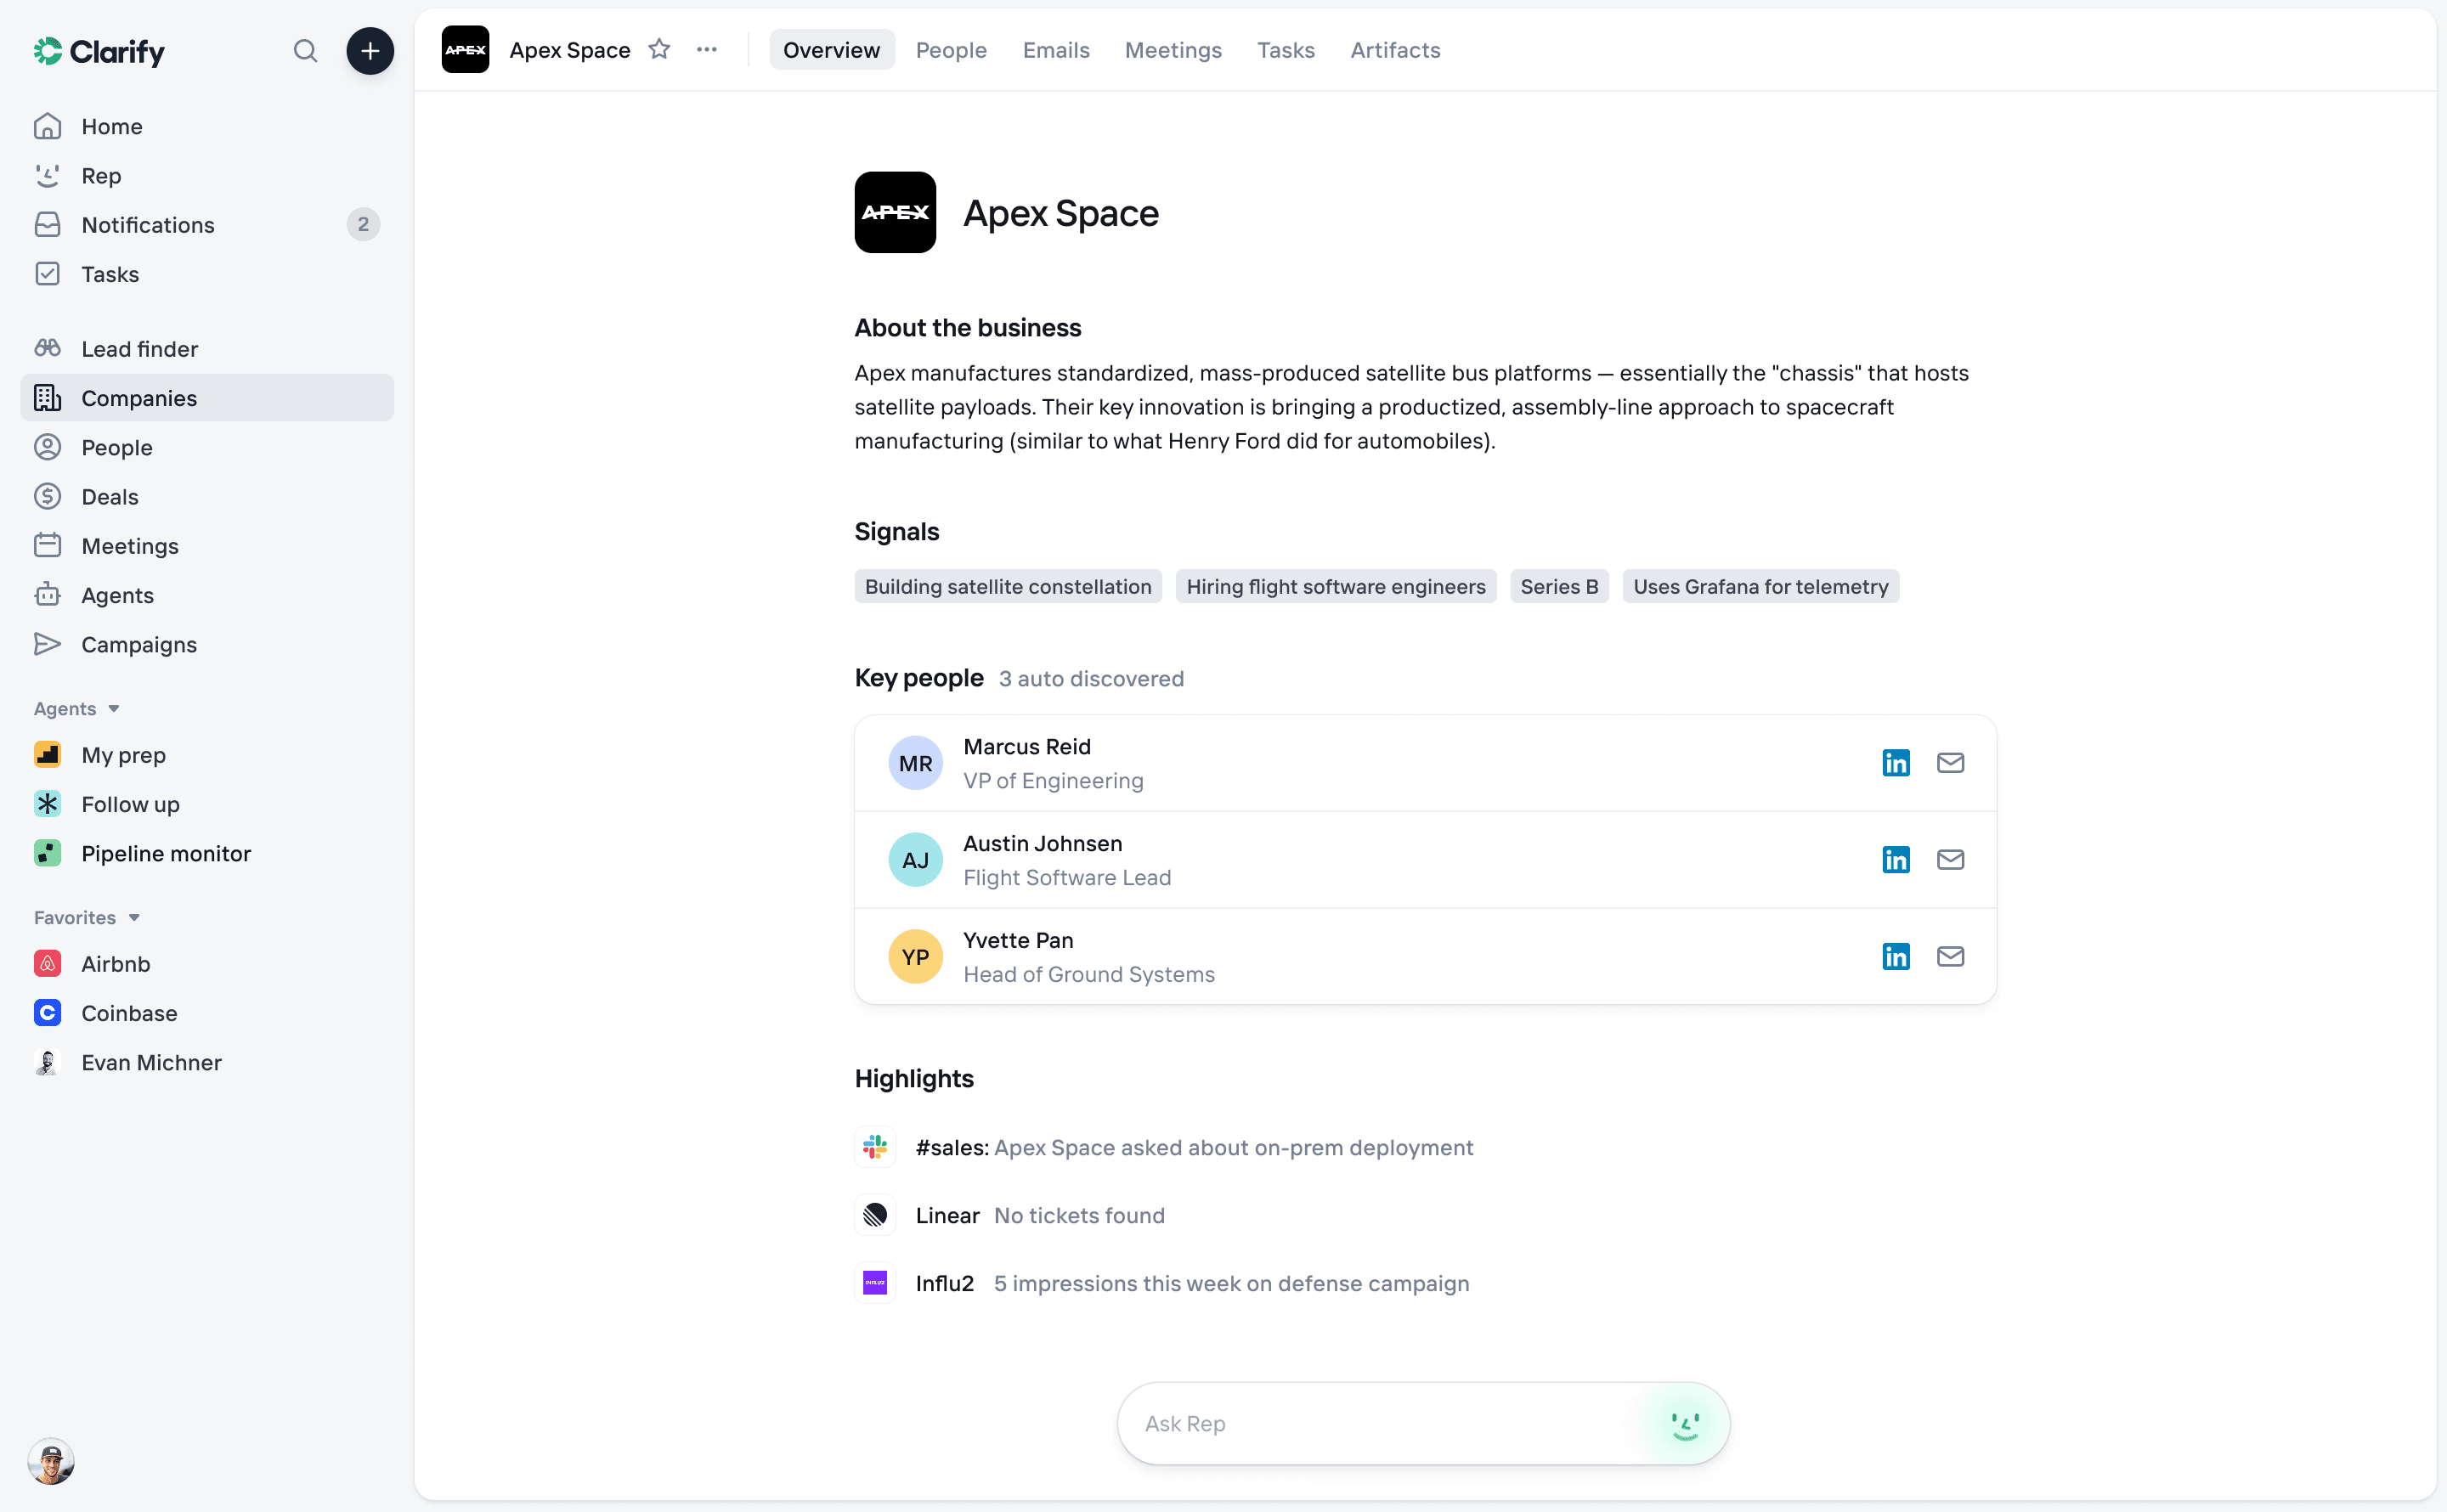
Task: Click the large Apex logo
Action: pyautogui.click(x=895, y=212)
